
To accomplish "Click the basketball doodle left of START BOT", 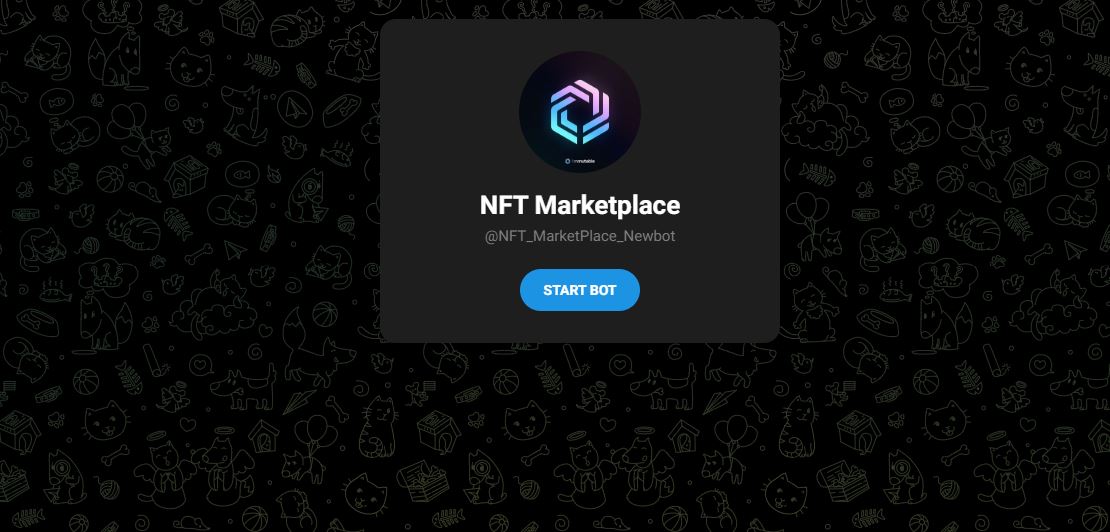I will (x=324, y=314).
